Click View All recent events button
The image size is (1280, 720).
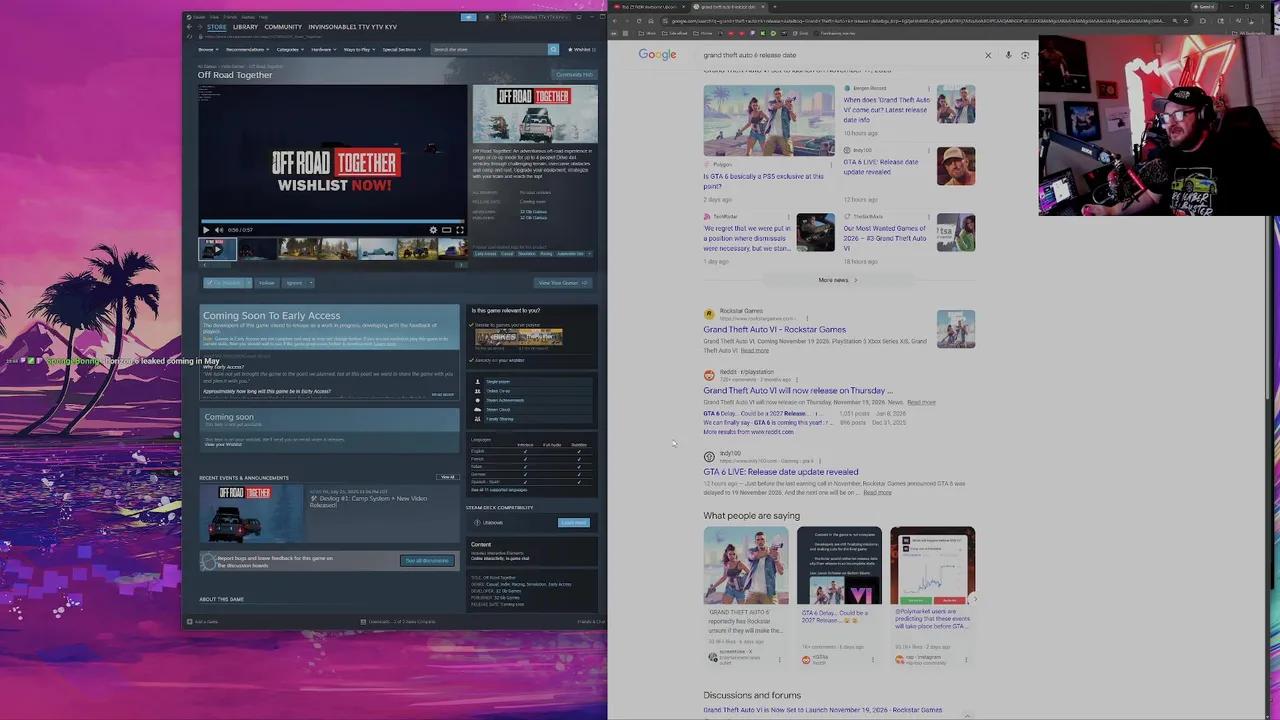(448, 477)
